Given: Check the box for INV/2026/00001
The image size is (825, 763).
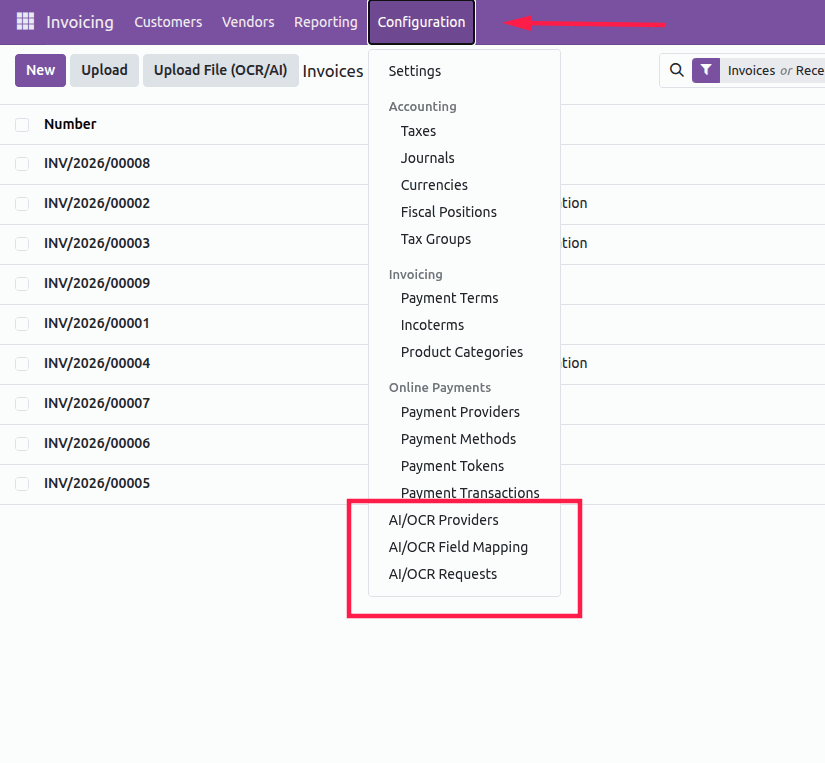Looking at the screenshot, I should 22,324.
